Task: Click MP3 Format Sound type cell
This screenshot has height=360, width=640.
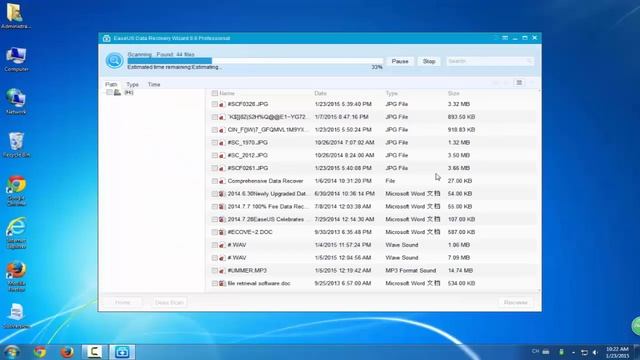Action: point(411,271)
